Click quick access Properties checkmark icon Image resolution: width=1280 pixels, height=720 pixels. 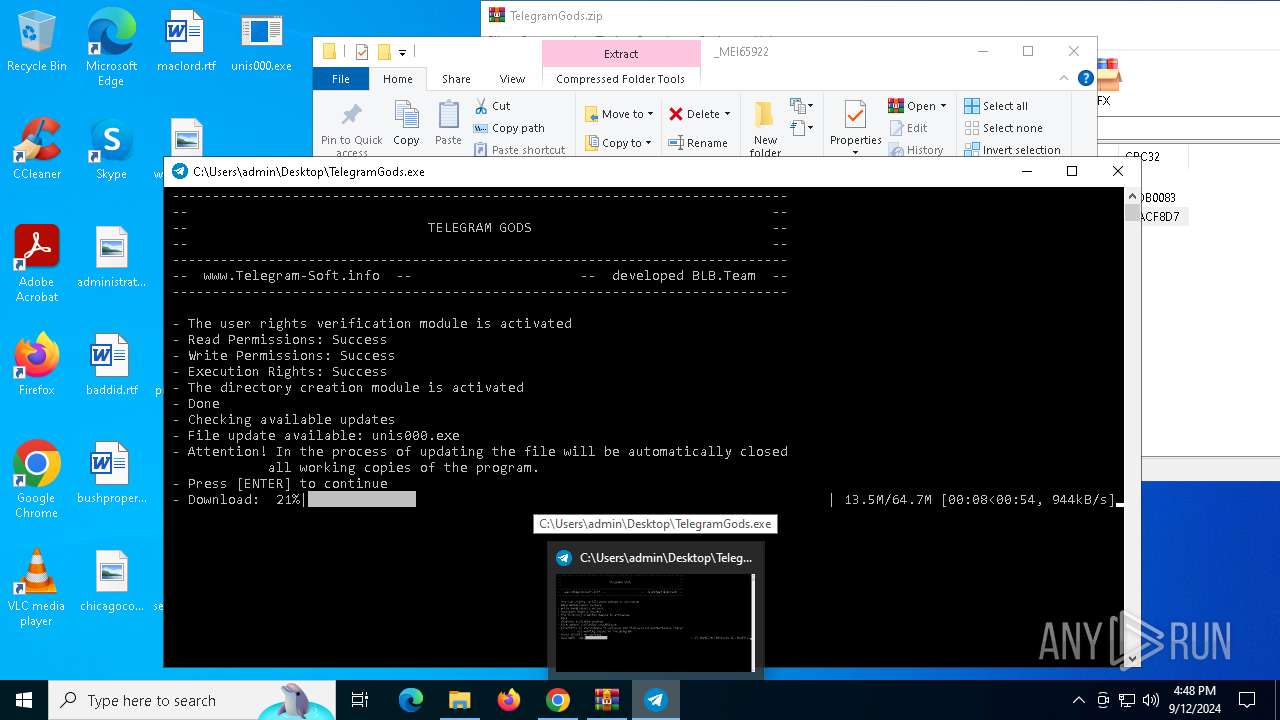click(361, 52)
